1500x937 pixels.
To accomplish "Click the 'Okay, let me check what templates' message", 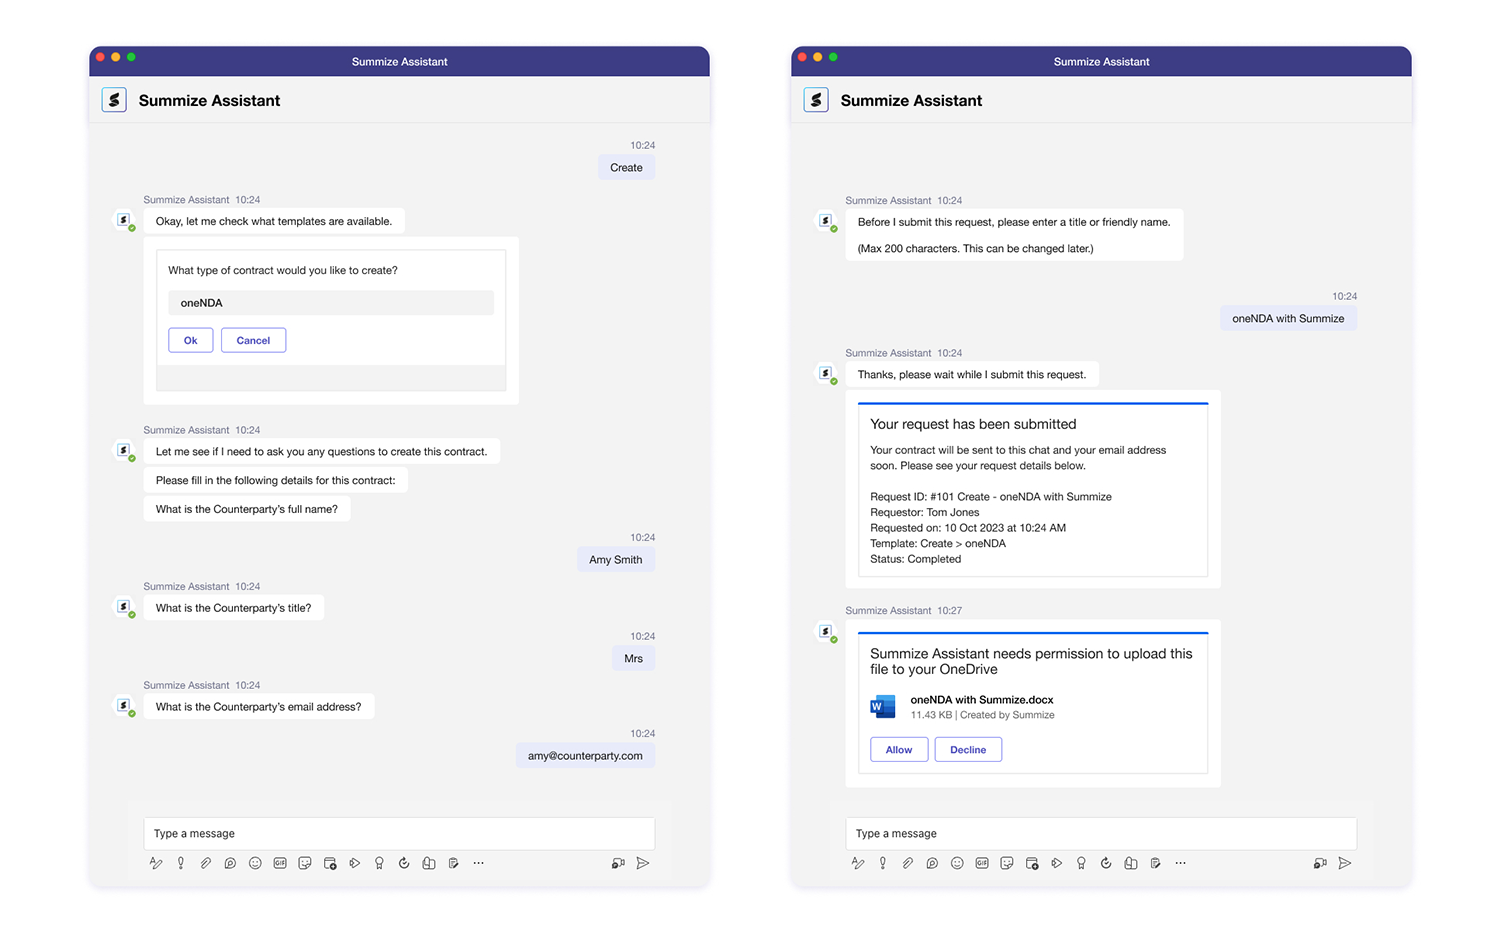I will [274, 222].
